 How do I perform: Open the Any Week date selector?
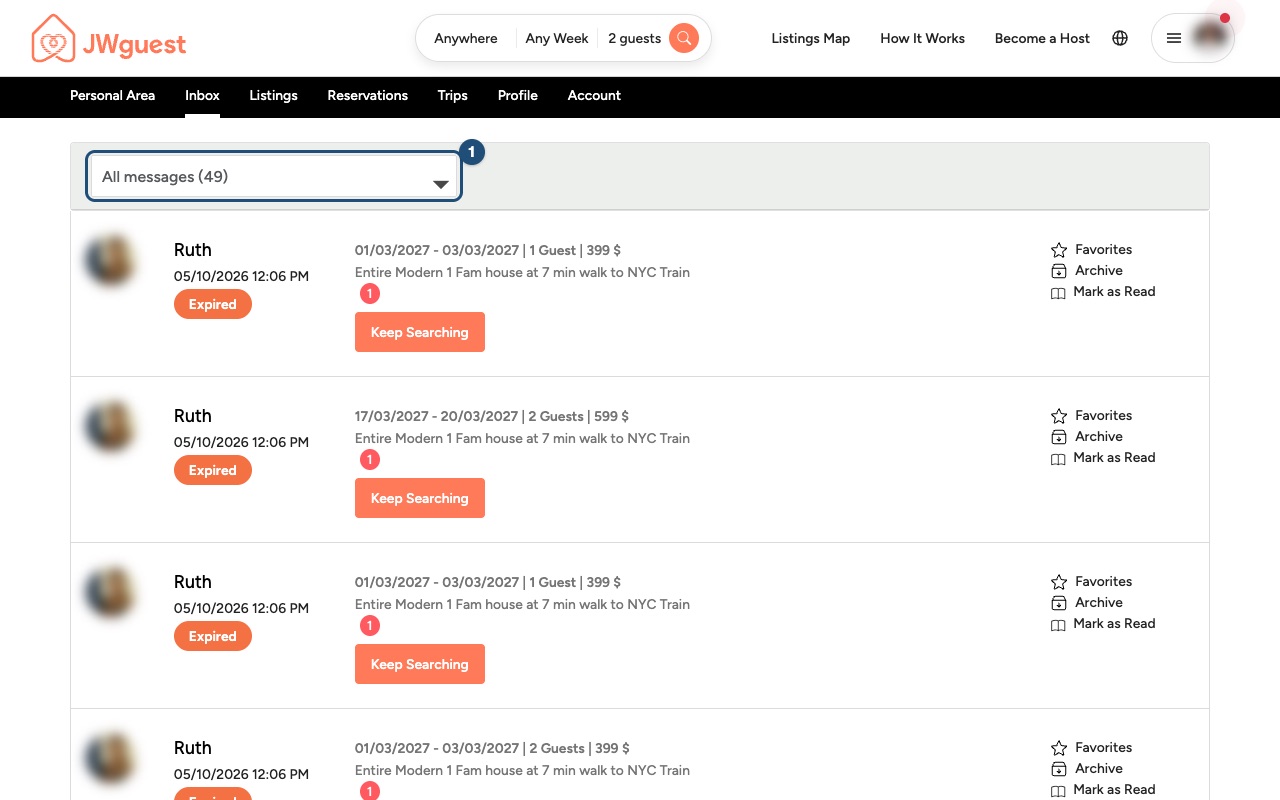pyautogui.click(x=557, y=38)
